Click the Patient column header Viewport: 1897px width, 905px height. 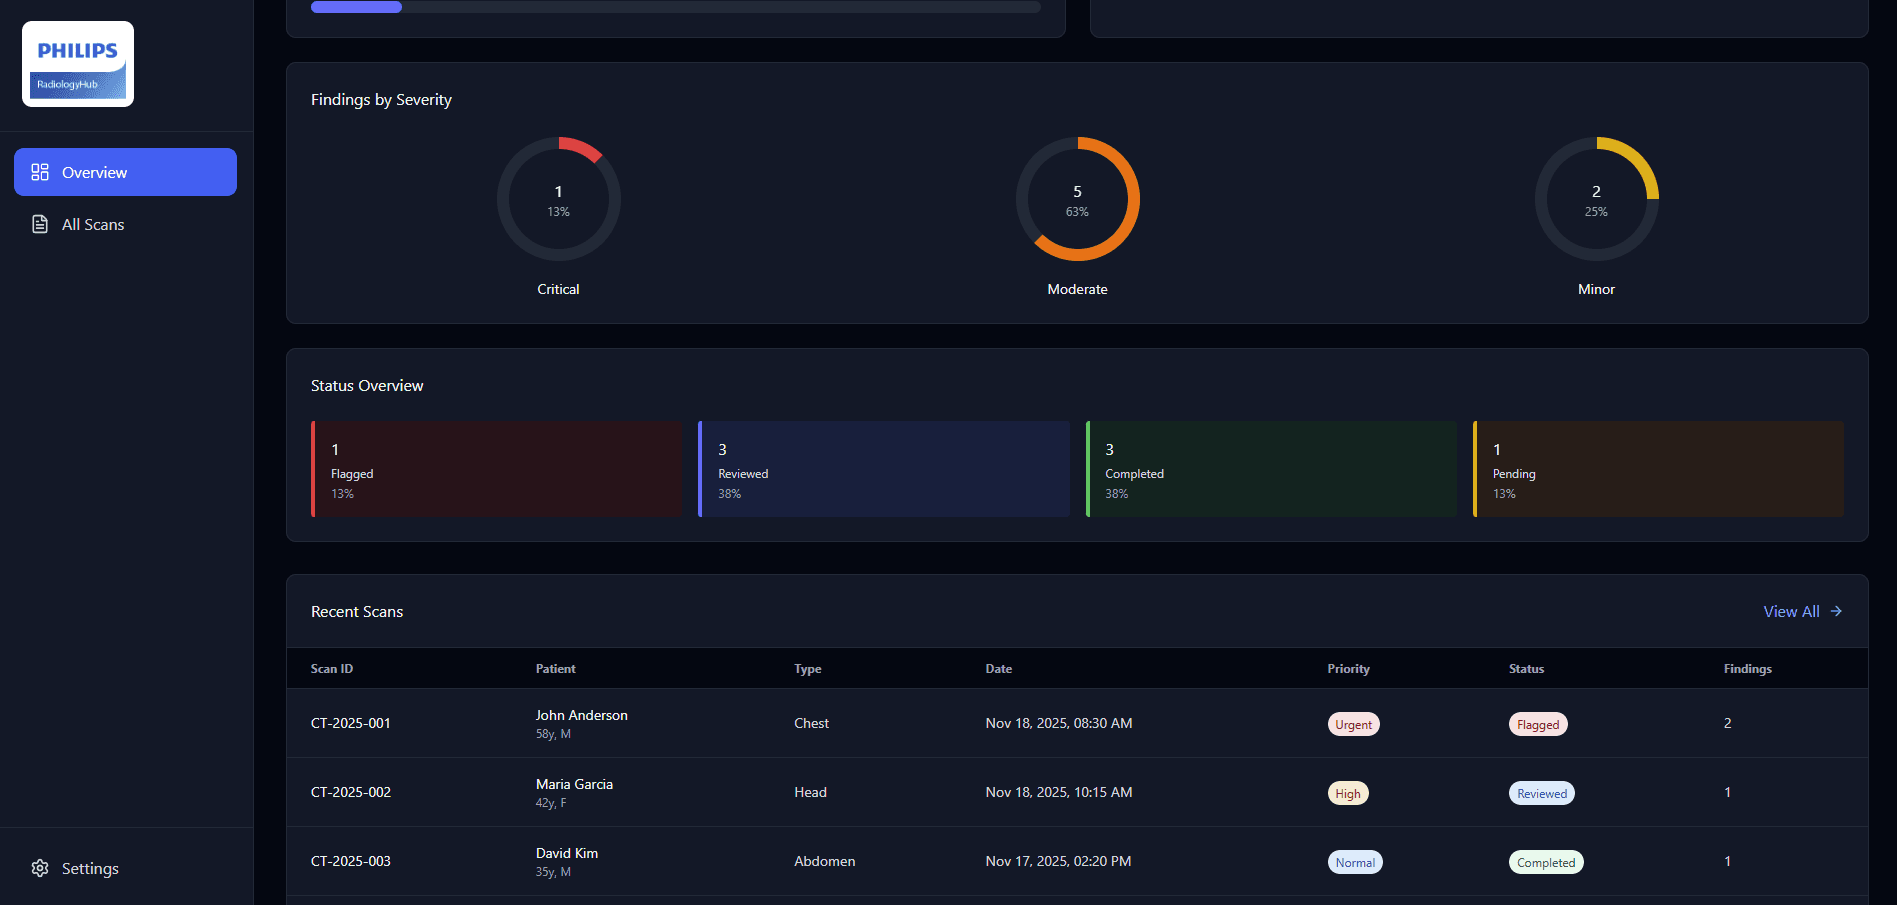[555, 669]
